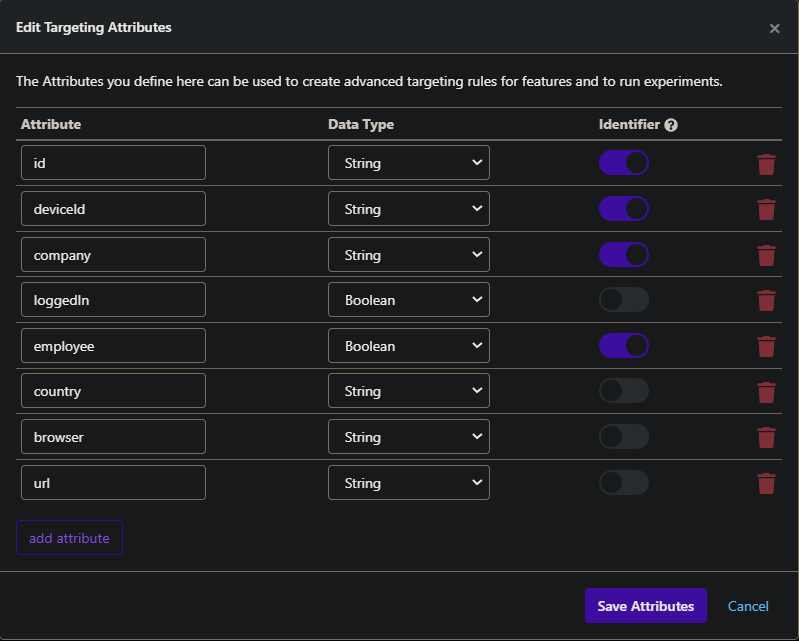Click trash icon for deviceId attribute
Image resolution: width=799 pixels, height=641 pixels.
tap(766, 210)
